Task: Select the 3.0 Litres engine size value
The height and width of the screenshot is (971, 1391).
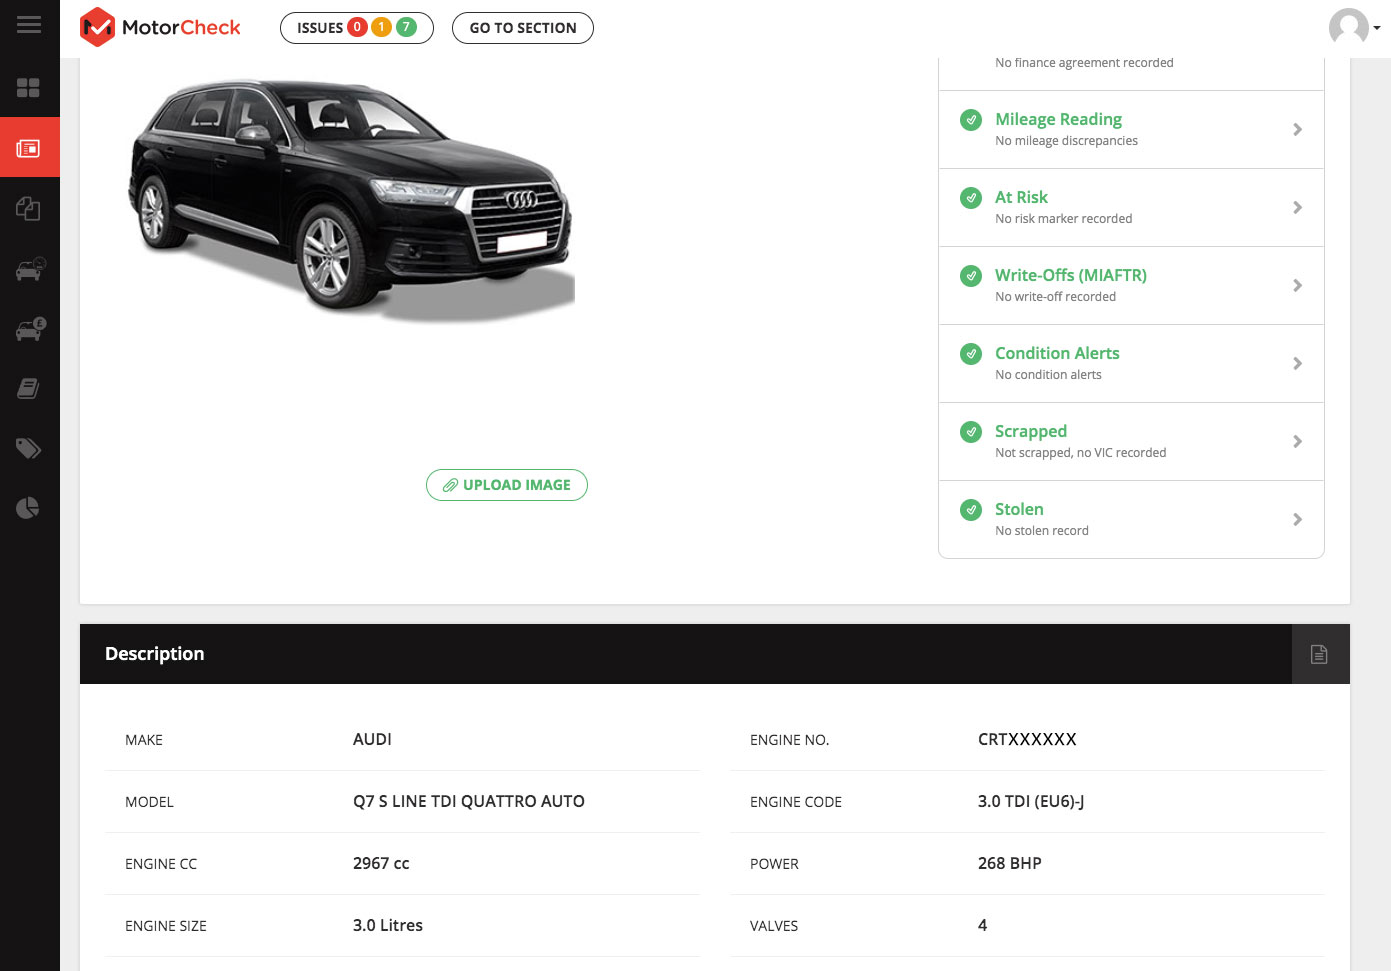Action: click(x=388, y=926)
